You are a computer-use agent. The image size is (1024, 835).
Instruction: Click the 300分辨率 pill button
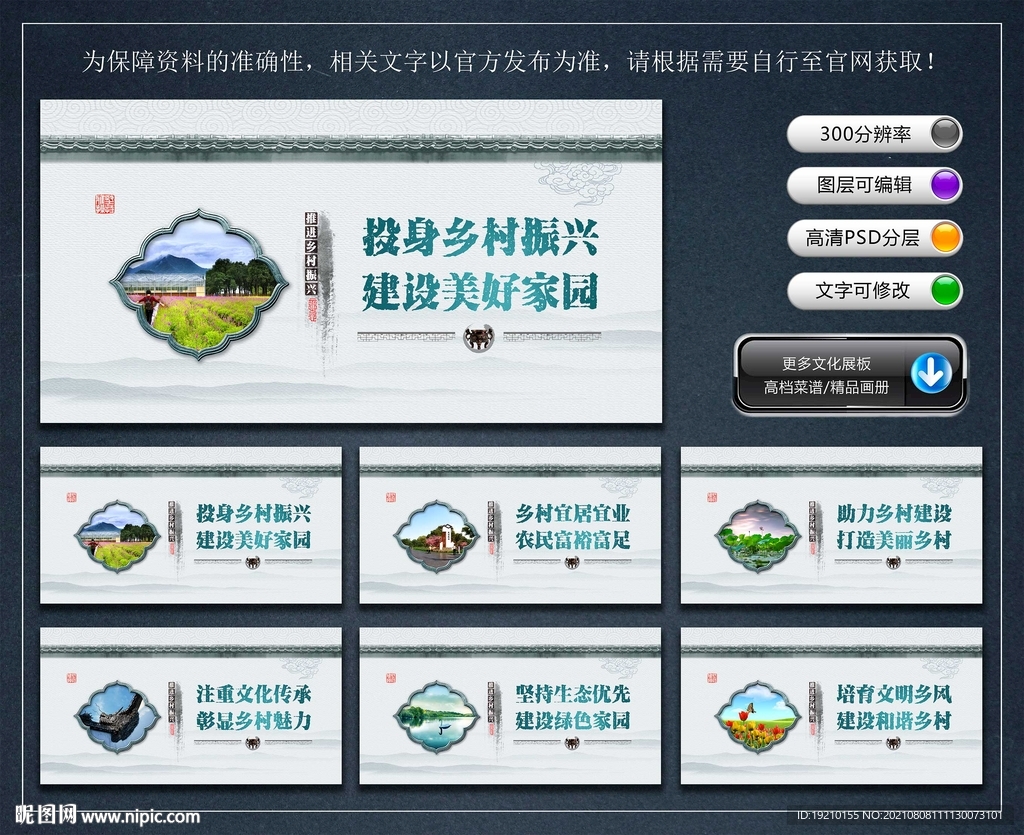coord(874,134)
